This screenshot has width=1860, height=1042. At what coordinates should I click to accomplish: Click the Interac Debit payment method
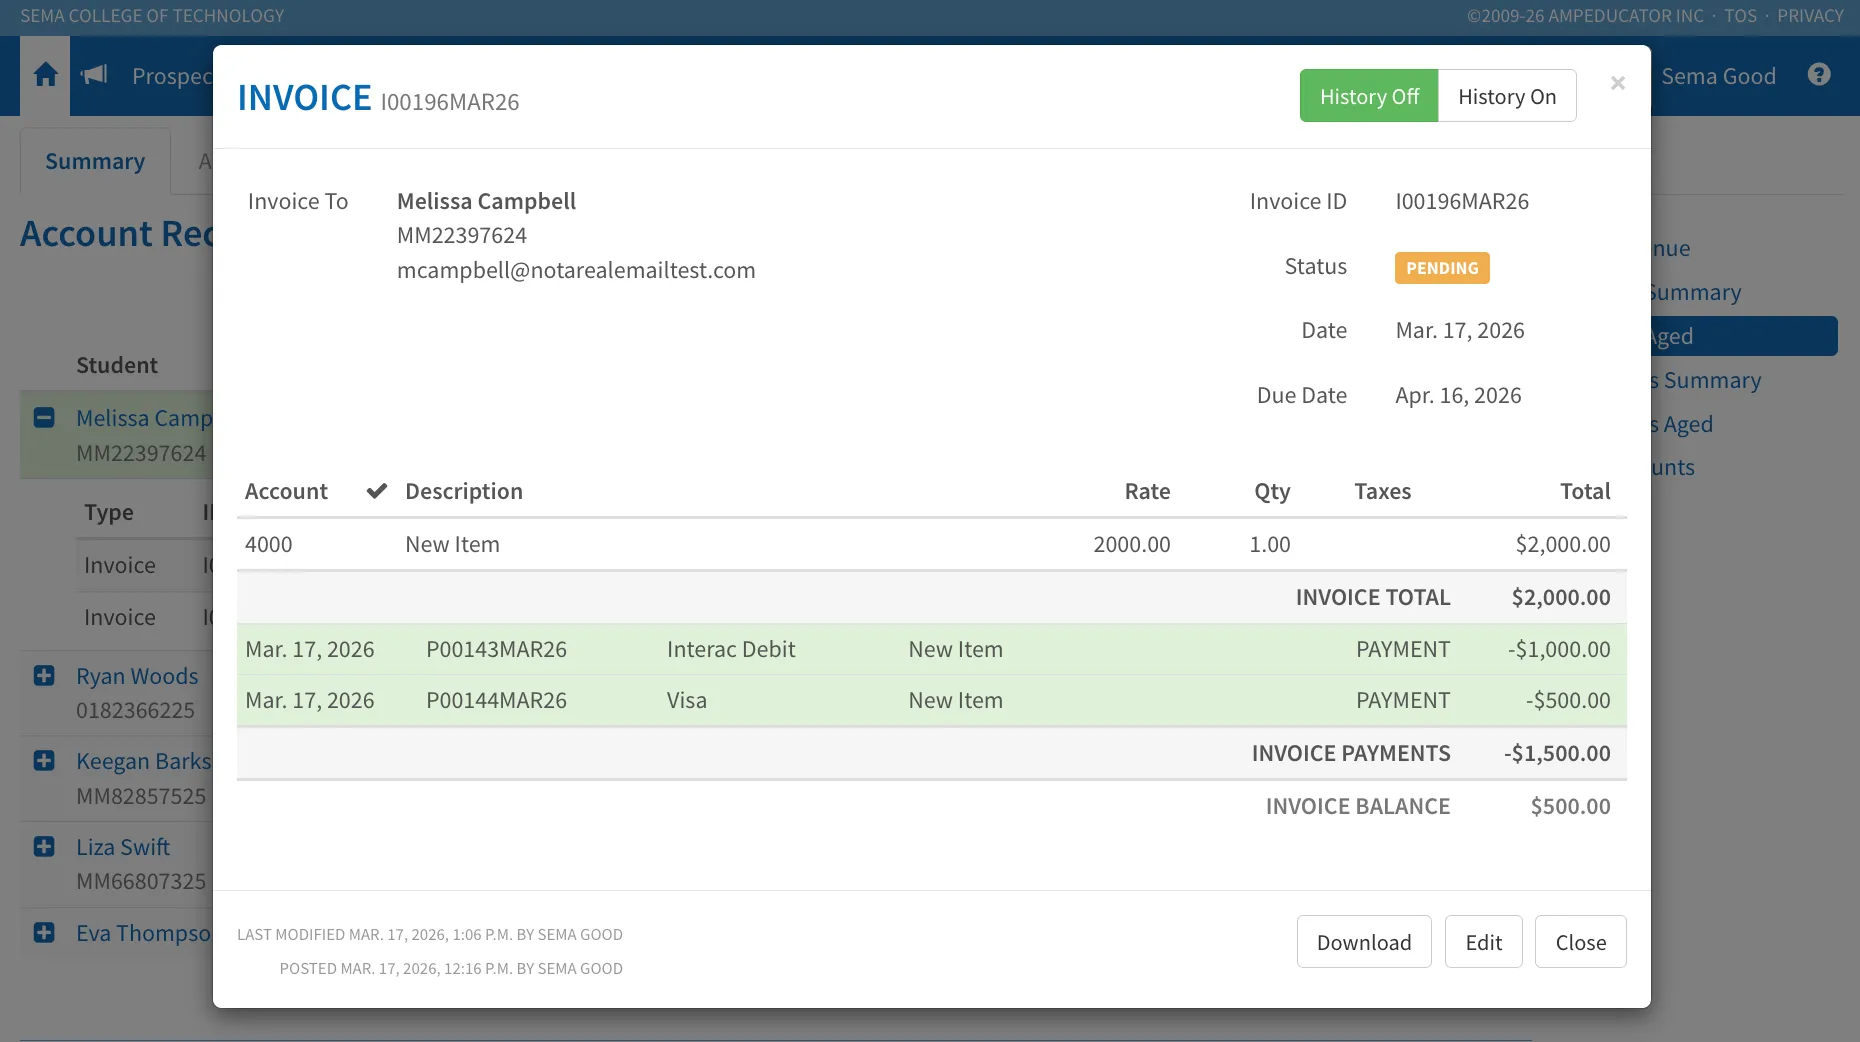coord(731,649)
